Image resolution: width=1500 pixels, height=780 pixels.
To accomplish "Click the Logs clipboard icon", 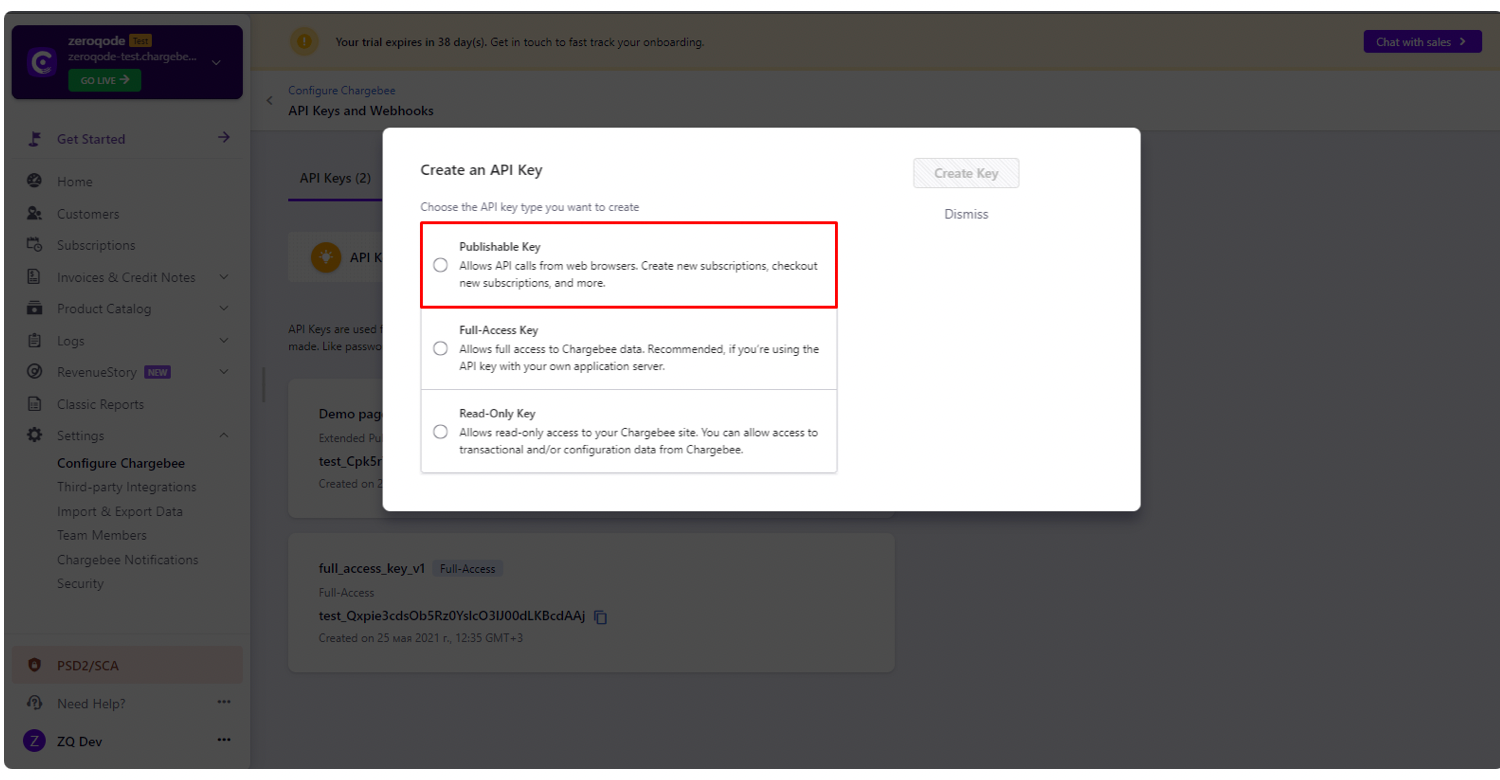I will (35, 340).
